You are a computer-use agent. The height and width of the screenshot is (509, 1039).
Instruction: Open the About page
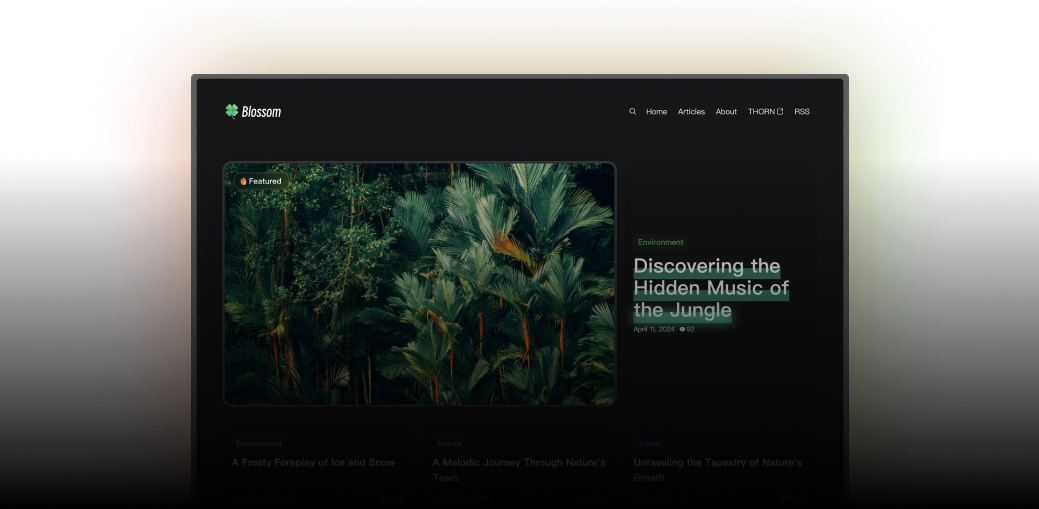pos(726,112)
